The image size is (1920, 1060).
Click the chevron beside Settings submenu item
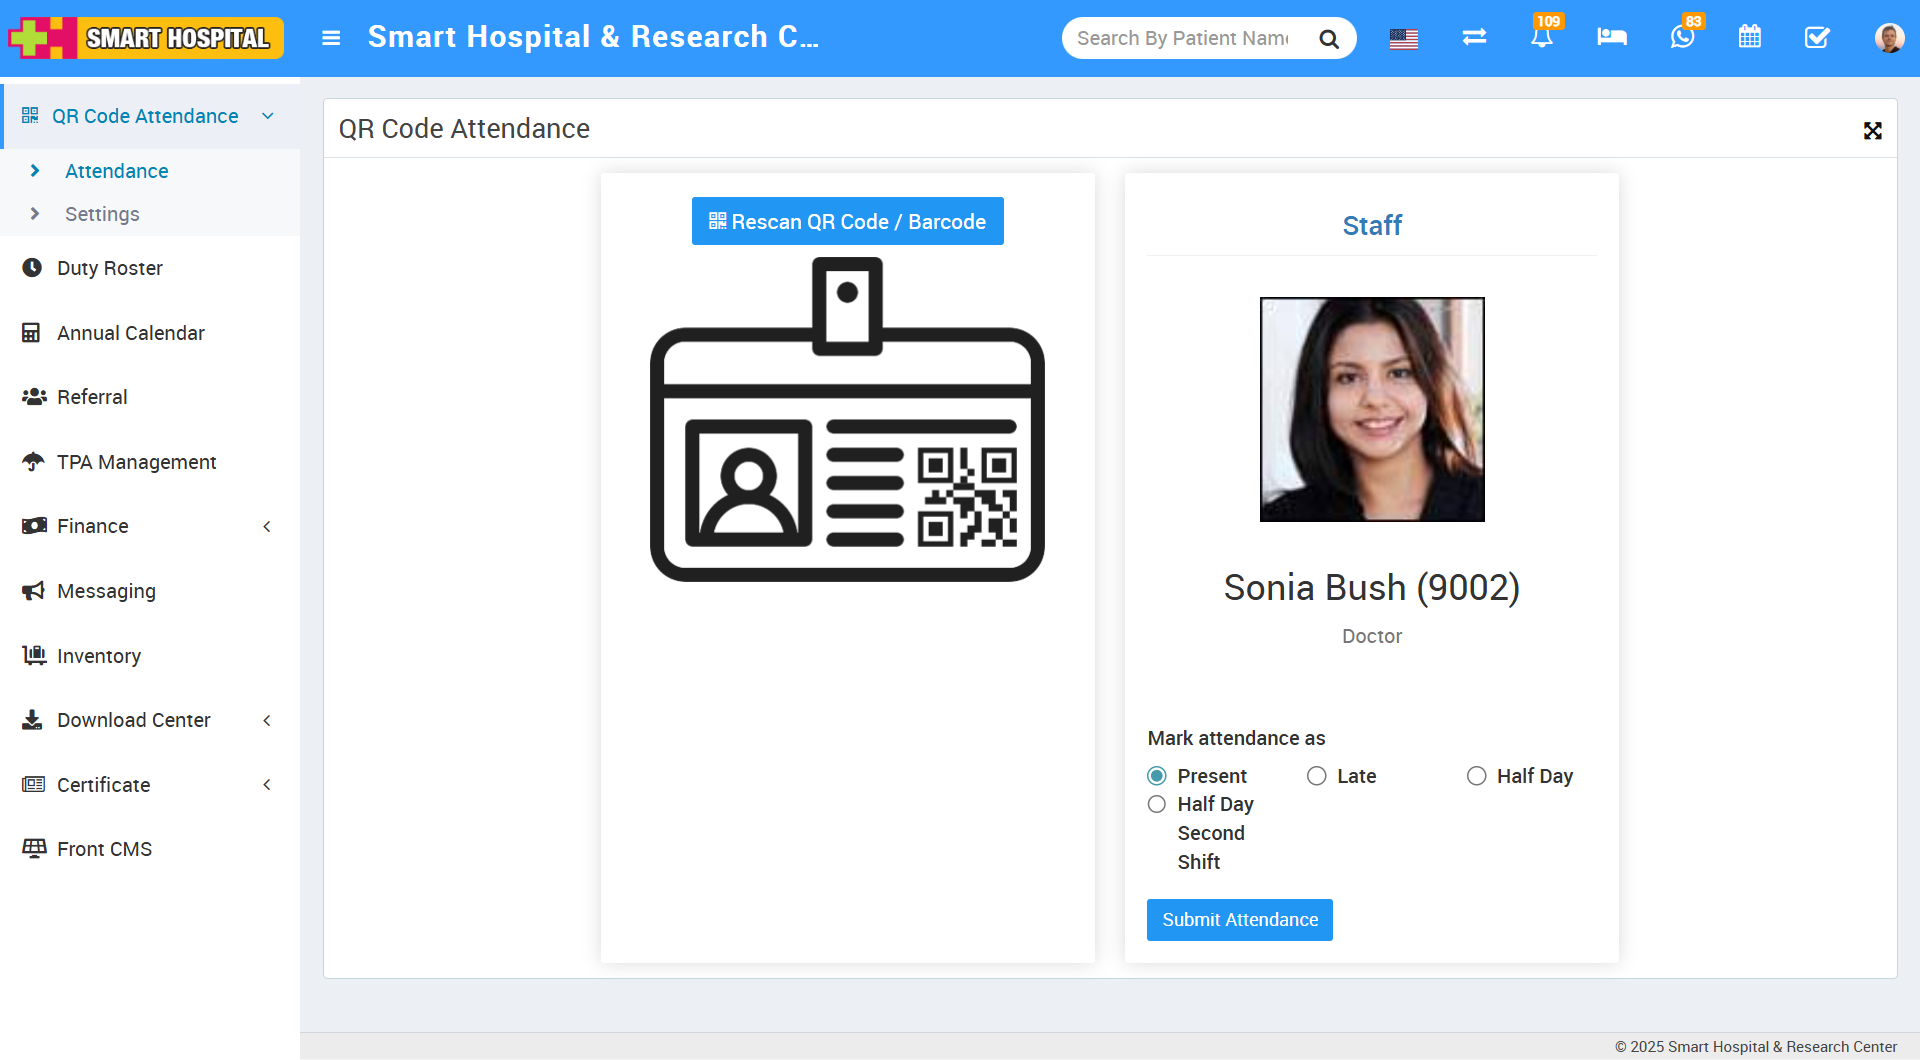pyautogui.click(x=35, y=214)
